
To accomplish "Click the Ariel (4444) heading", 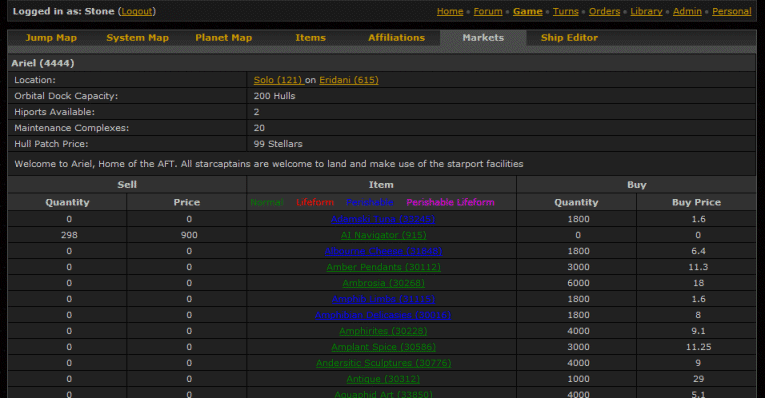I will pyautogui.click(x=43, y=63).
